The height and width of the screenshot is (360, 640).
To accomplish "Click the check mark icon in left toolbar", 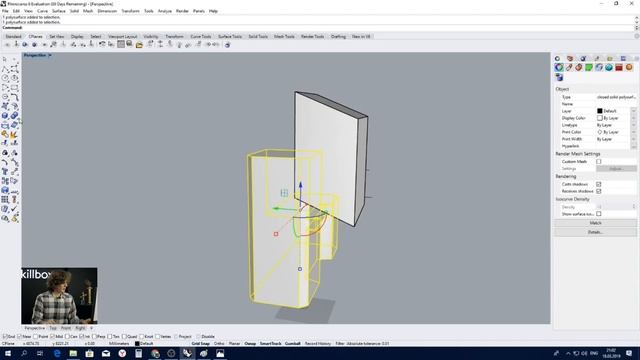I will click(x=14, y=209).
